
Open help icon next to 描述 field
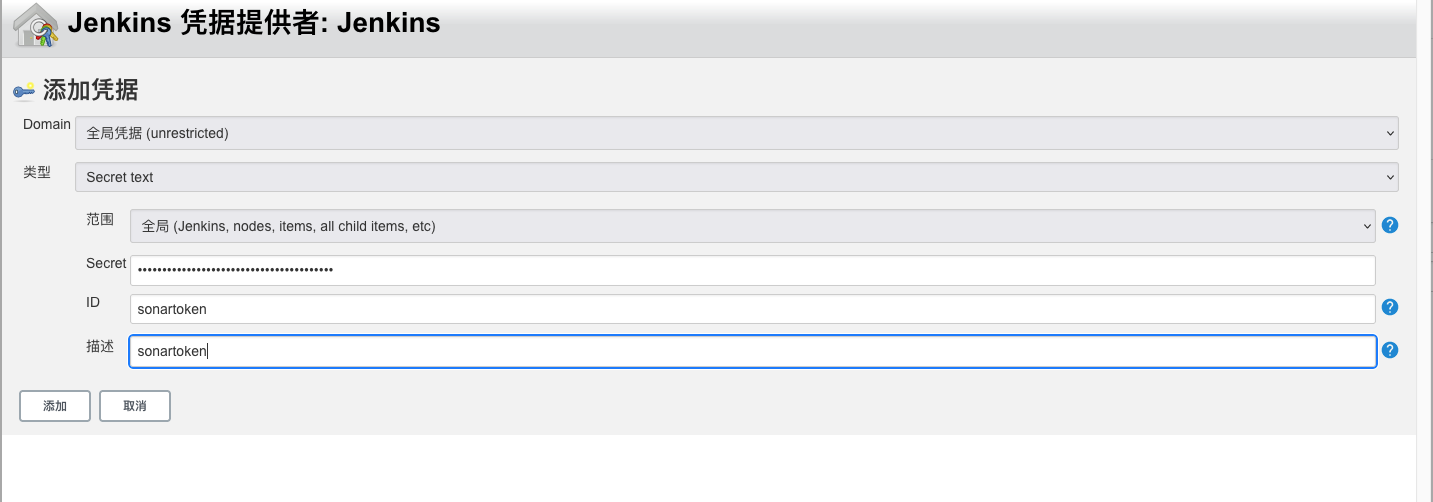1389,350
